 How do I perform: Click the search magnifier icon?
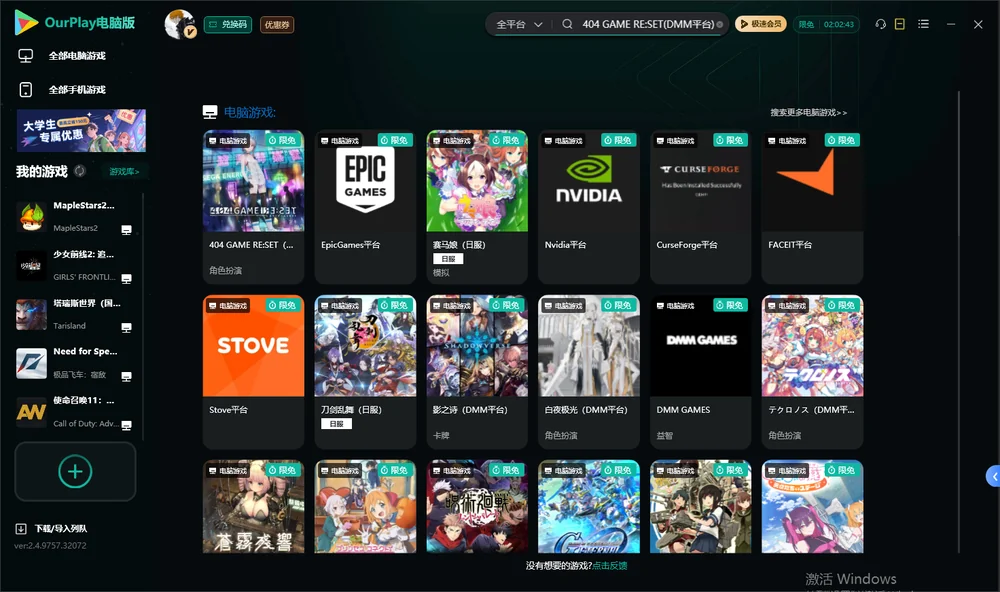pyautogui.click(x=567, y=24)
